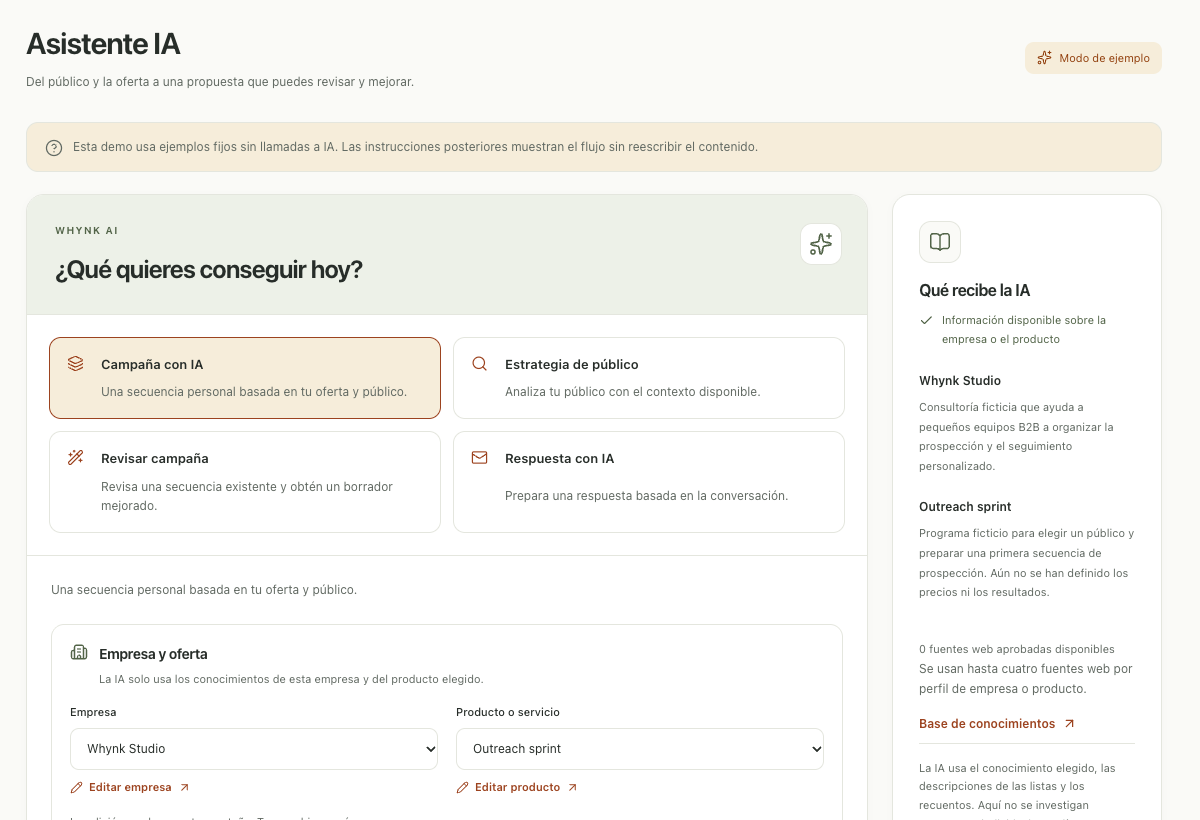Click the ¿Qué quieres conseguir hoy? heading

click(209, 270)
